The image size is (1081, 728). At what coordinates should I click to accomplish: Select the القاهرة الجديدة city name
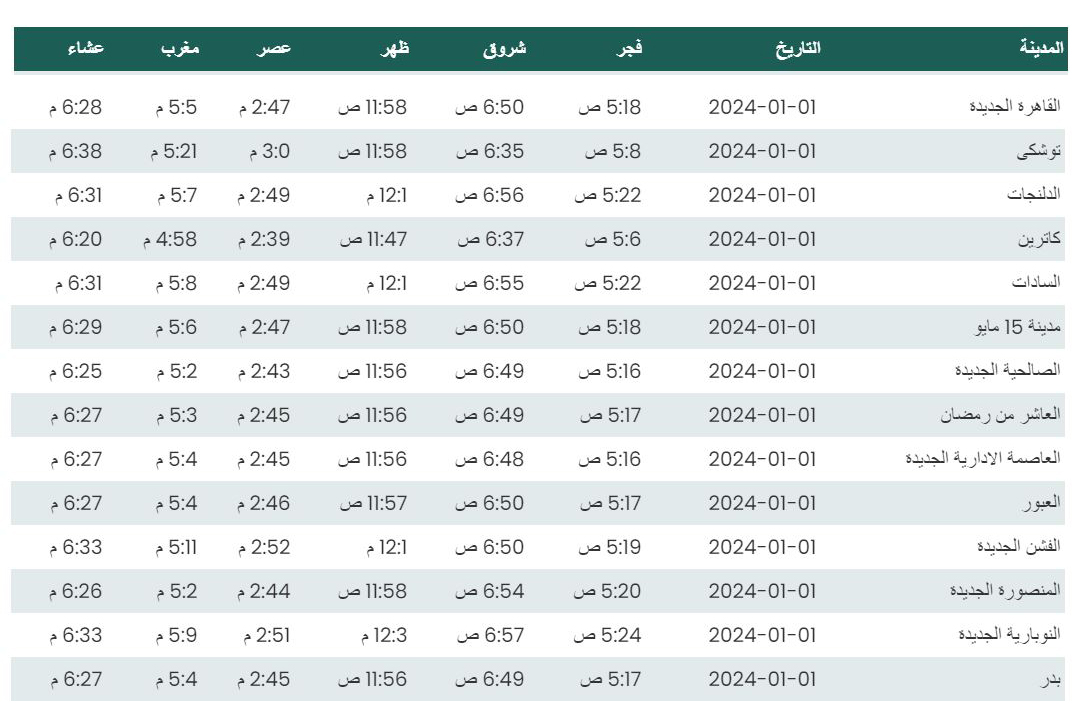[x=1014, y=106]
